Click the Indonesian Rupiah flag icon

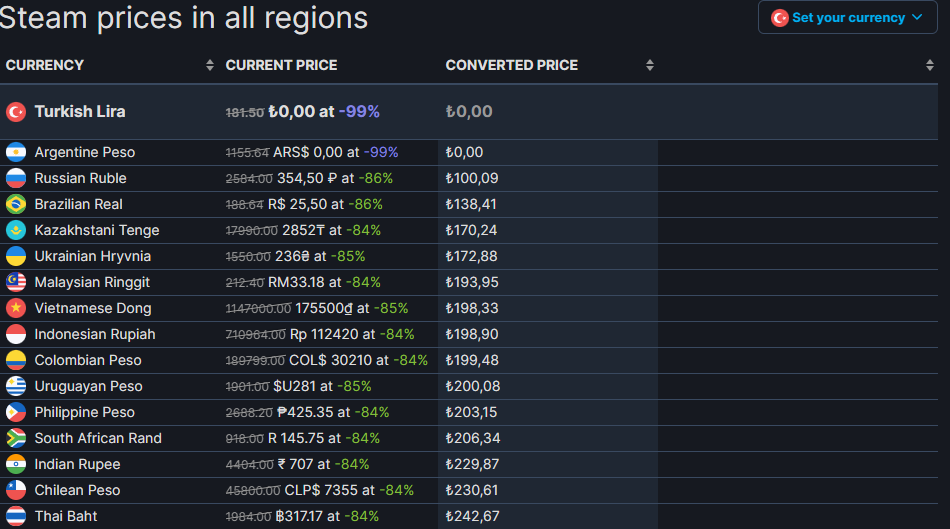pyautogui.click(x=16, y=334)
